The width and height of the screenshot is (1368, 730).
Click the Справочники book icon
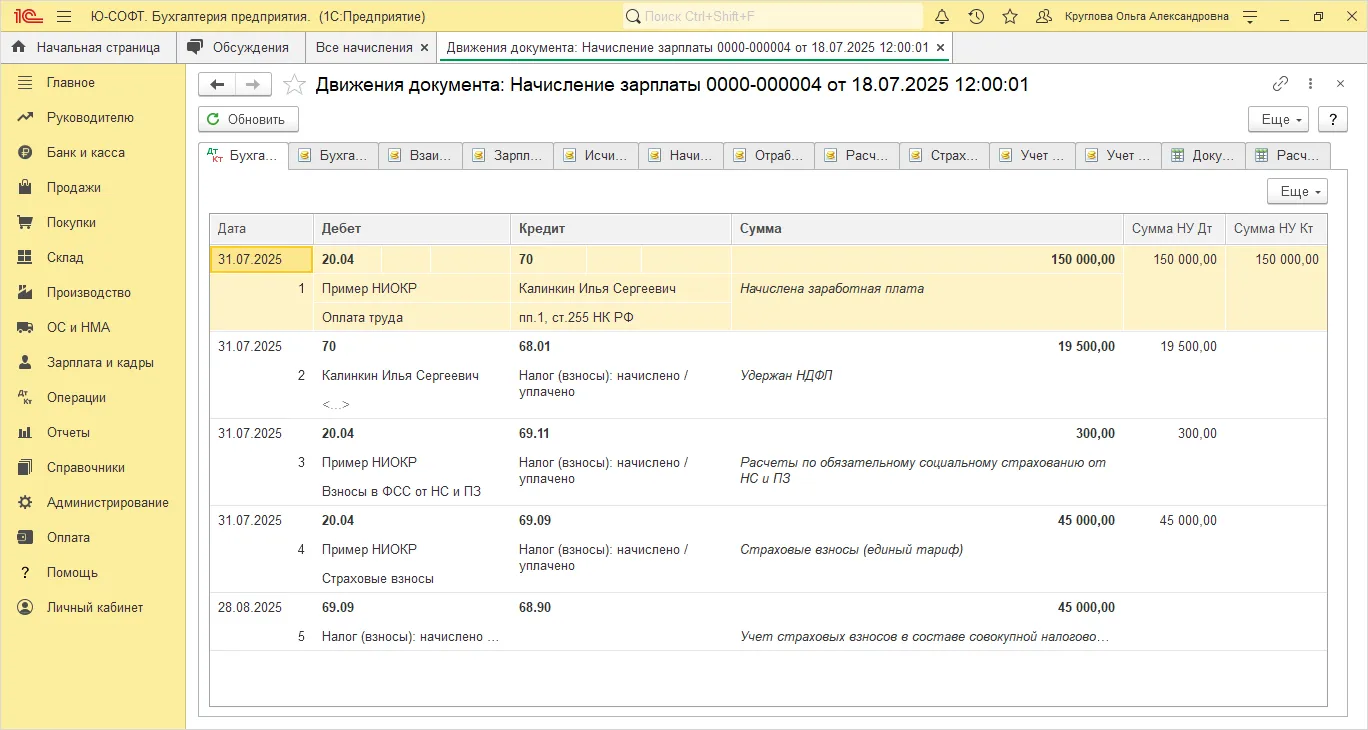point(26,467)
